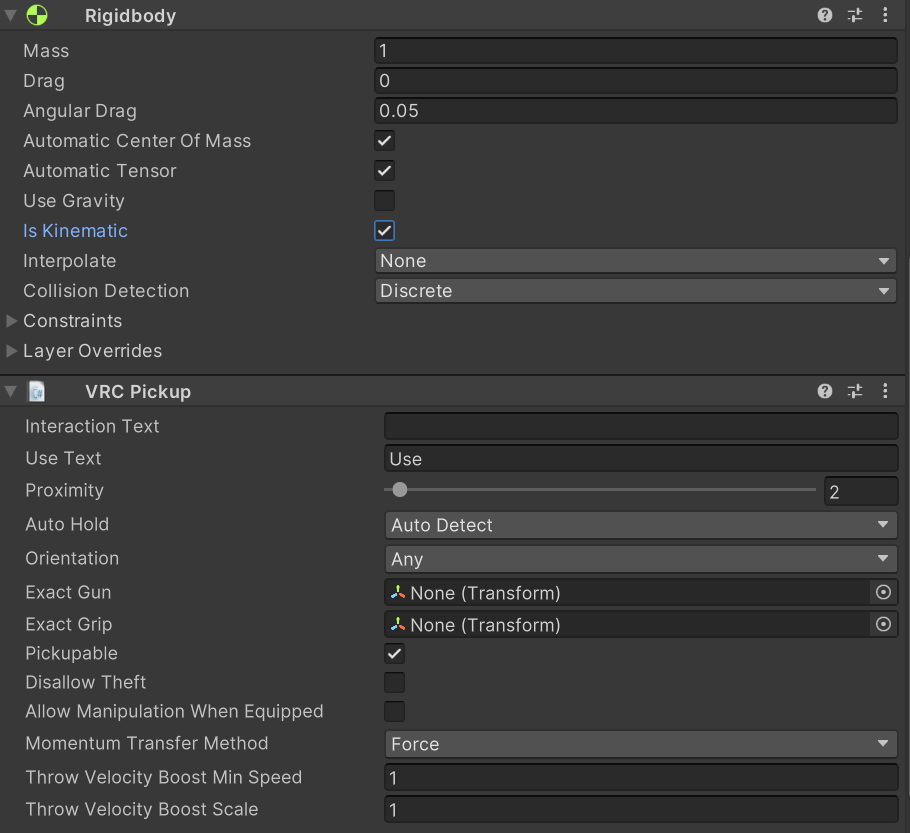Click the Proximity slider handle
This screenshot has height=833, width=910.
click(400, 490)
